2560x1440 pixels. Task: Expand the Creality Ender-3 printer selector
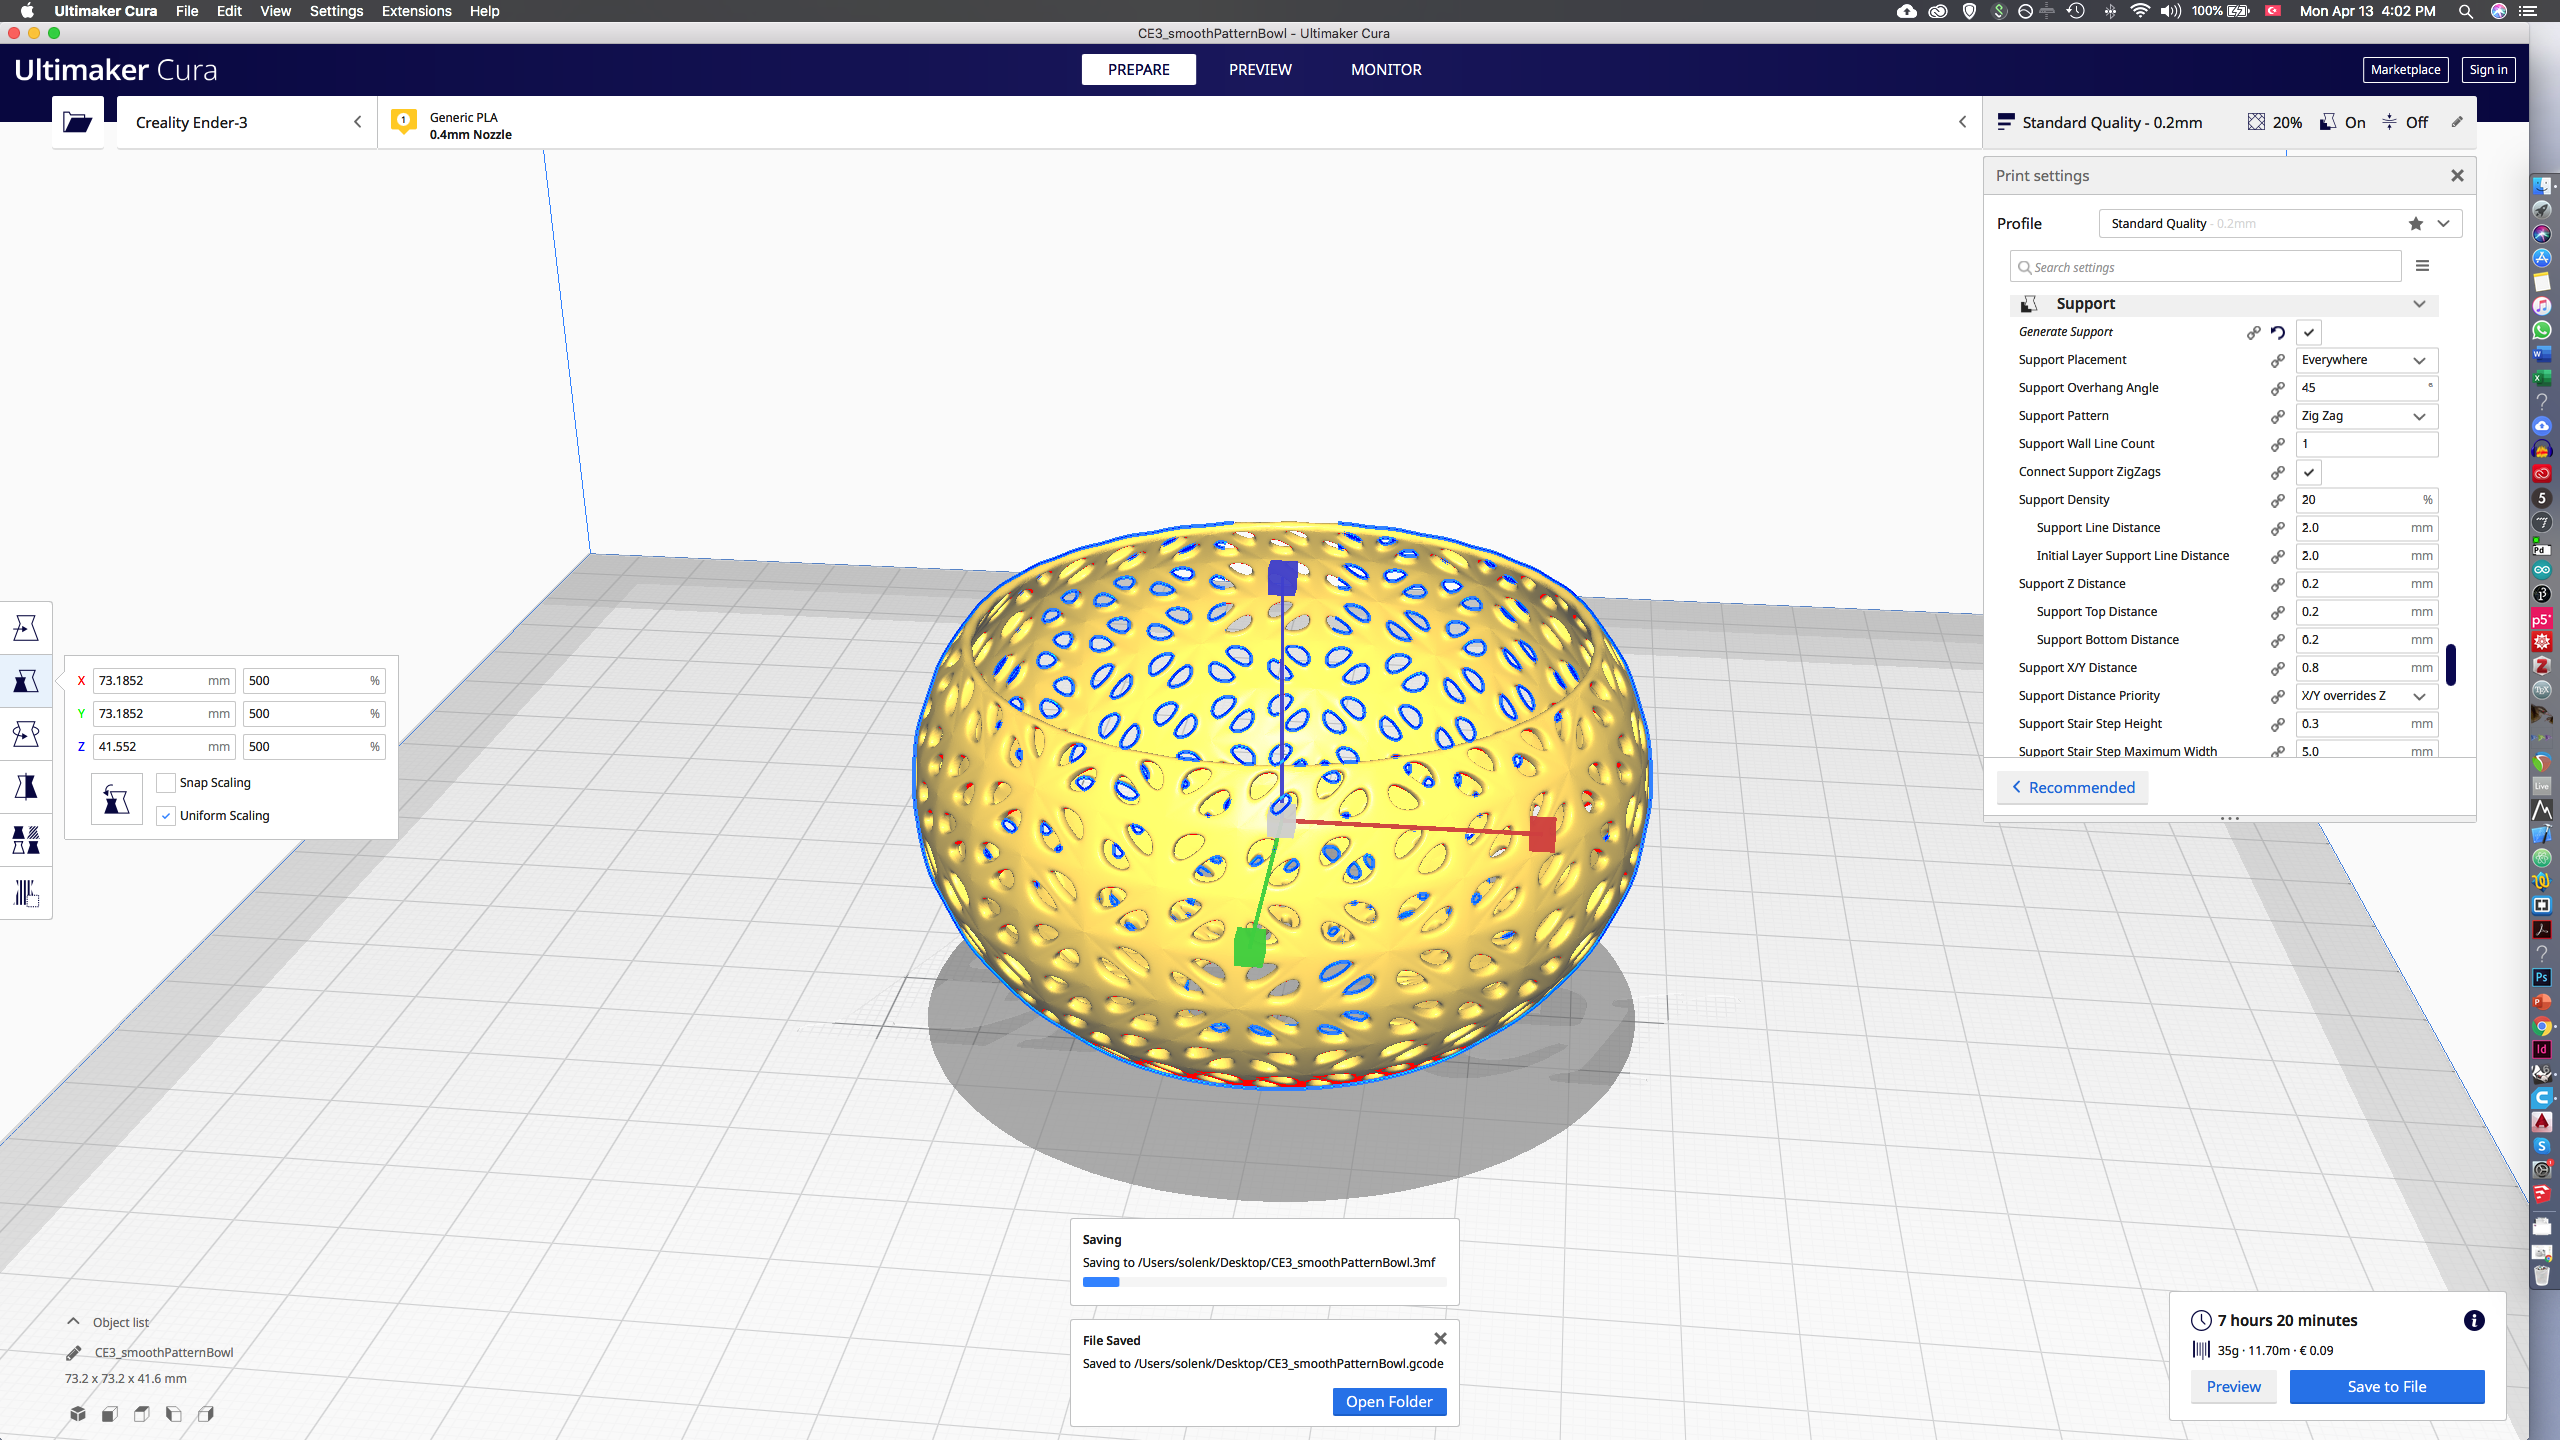pos(246,122)
